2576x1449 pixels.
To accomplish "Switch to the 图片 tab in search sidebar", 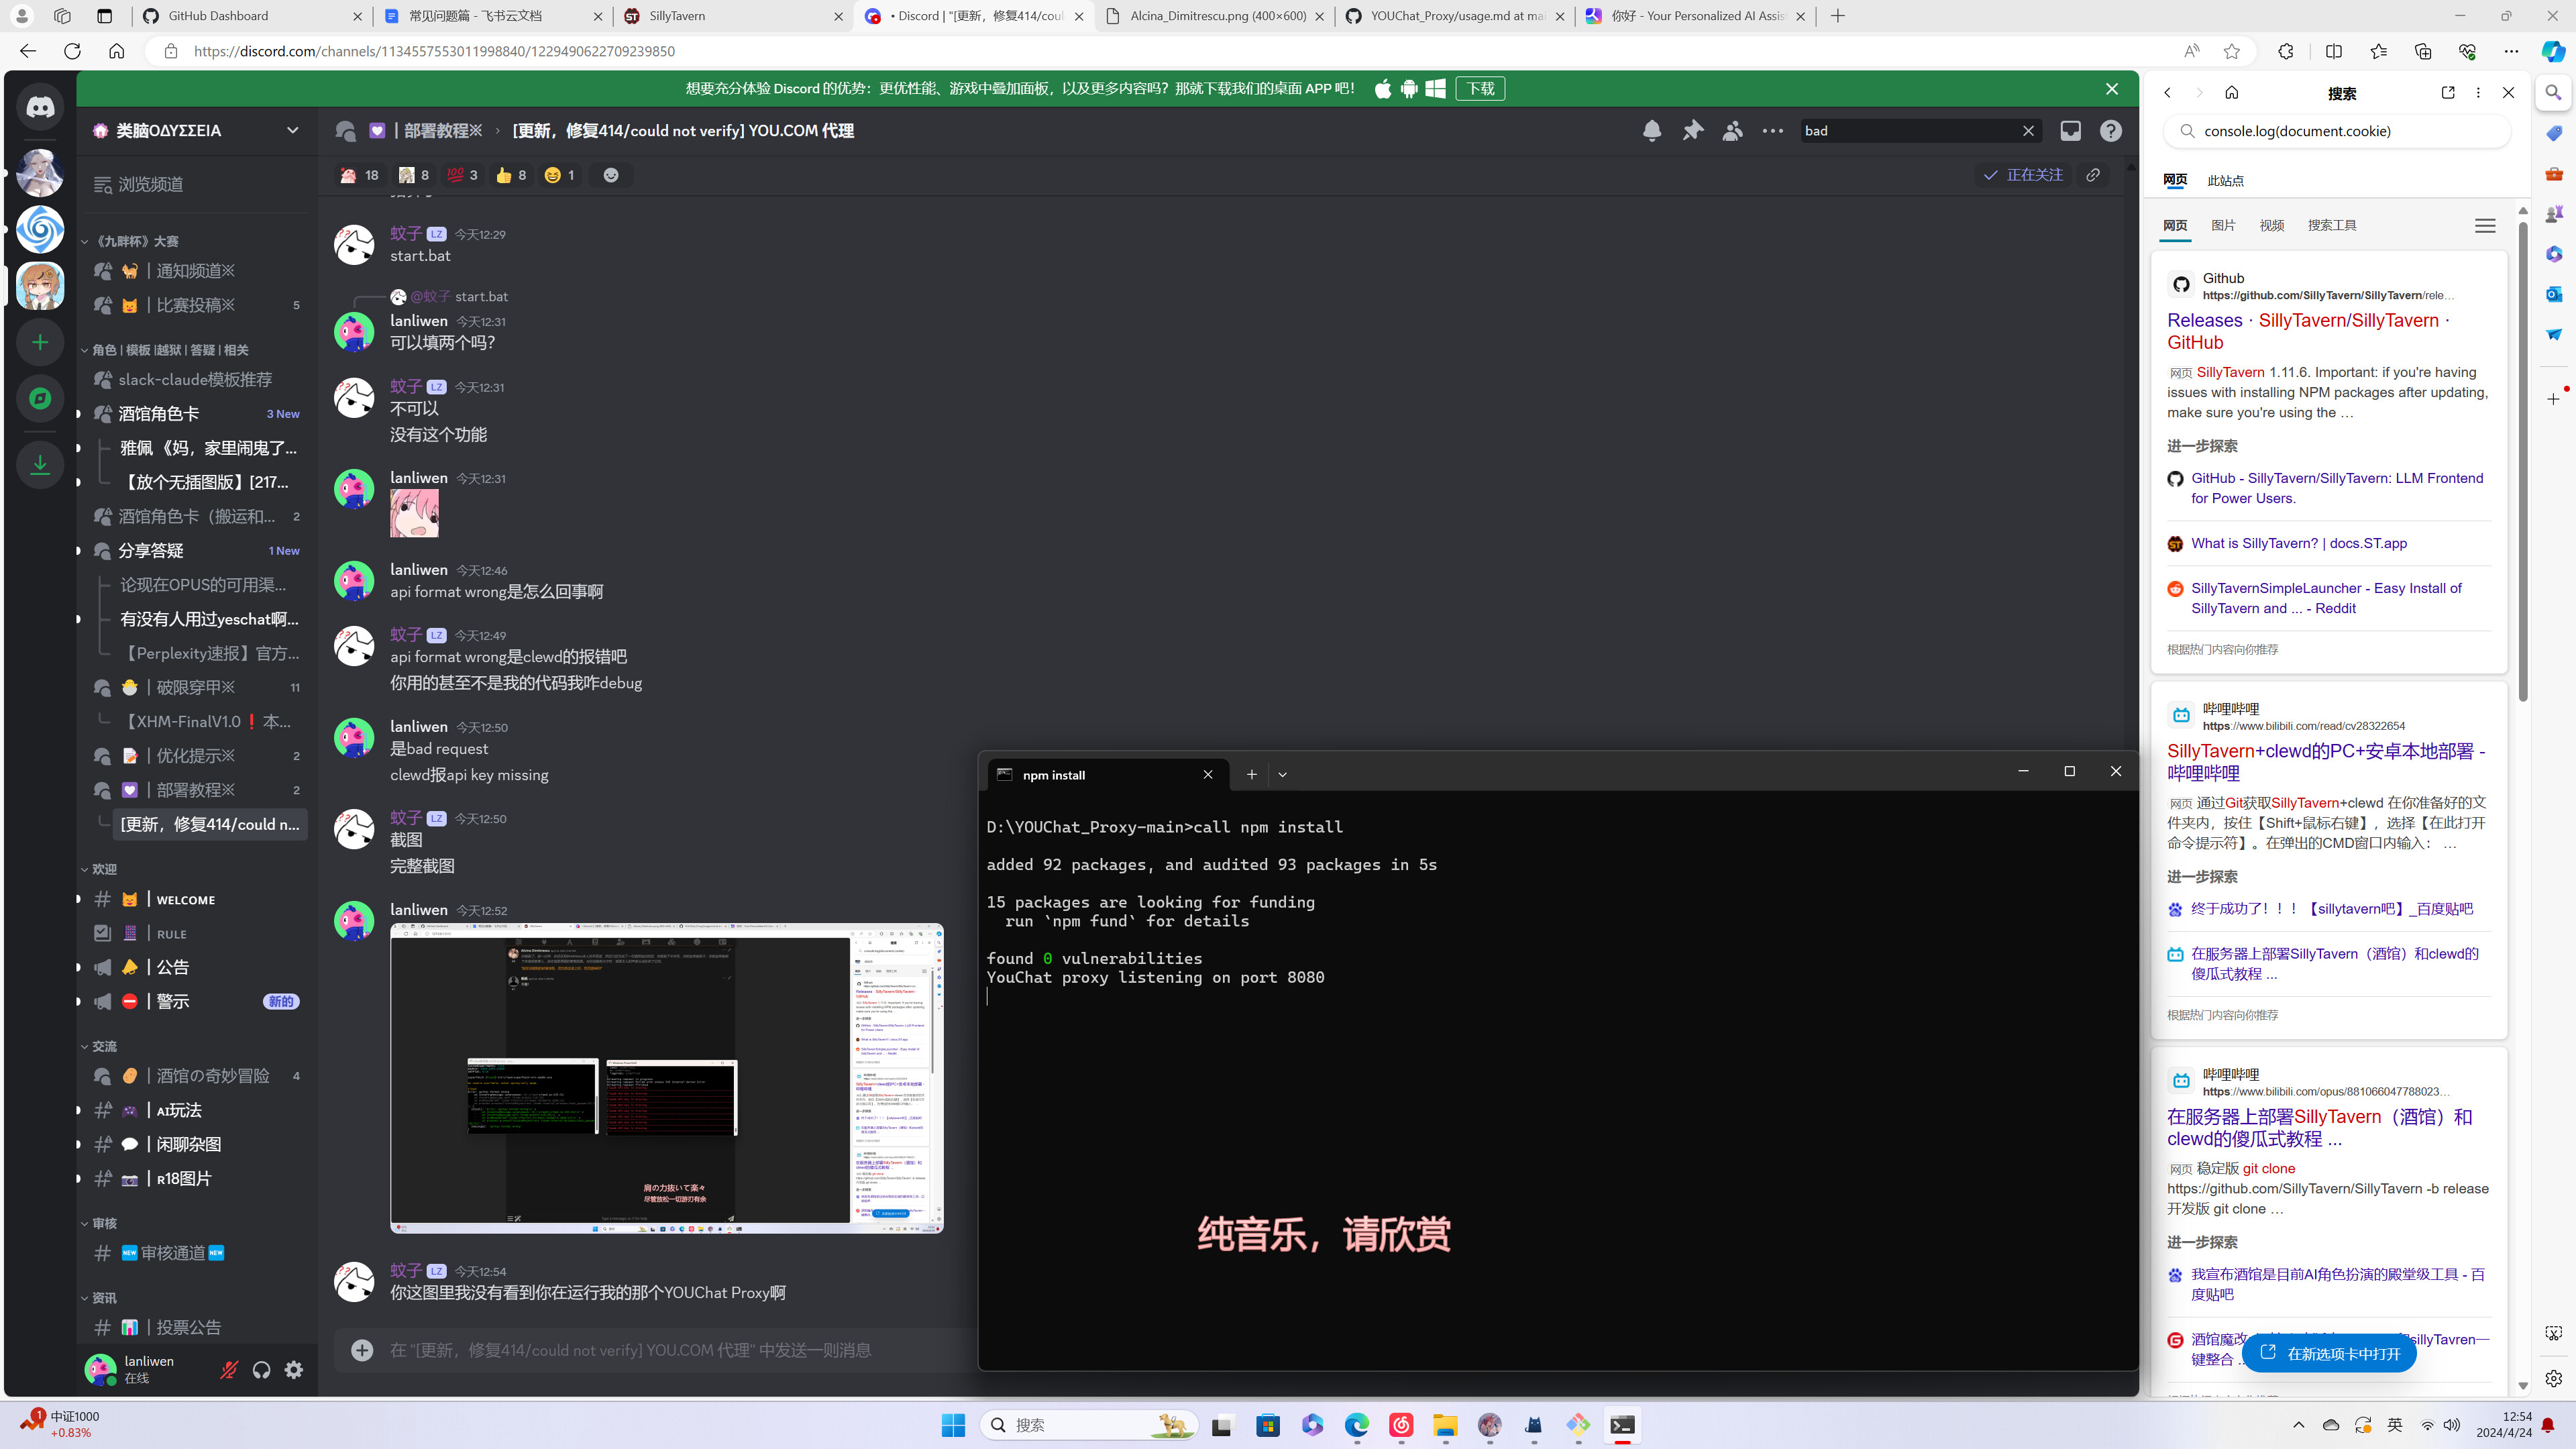I will (x=2224, y=225).
